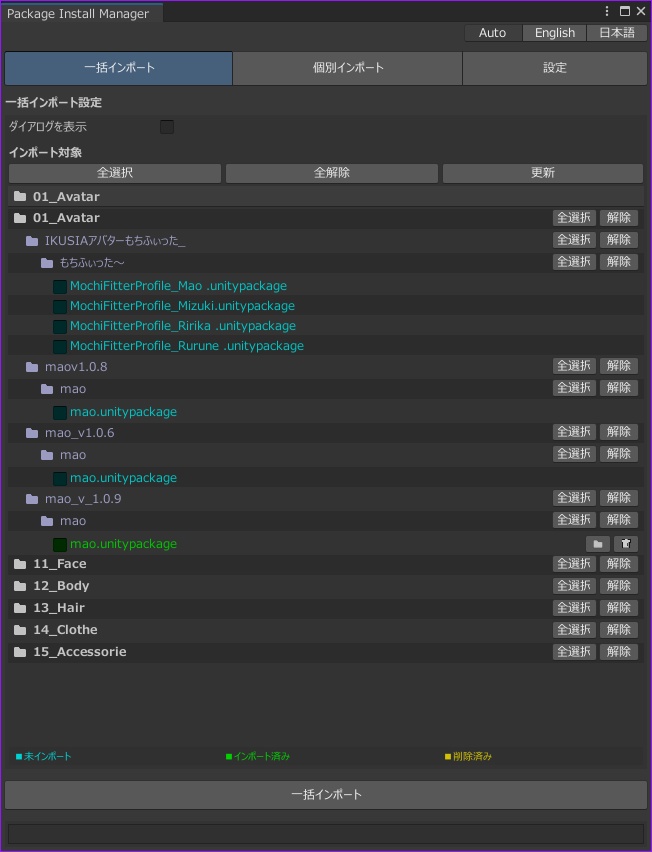Click the folder icon beside 15_Accessorie
652x852 pixels.
tap(19, 651)
